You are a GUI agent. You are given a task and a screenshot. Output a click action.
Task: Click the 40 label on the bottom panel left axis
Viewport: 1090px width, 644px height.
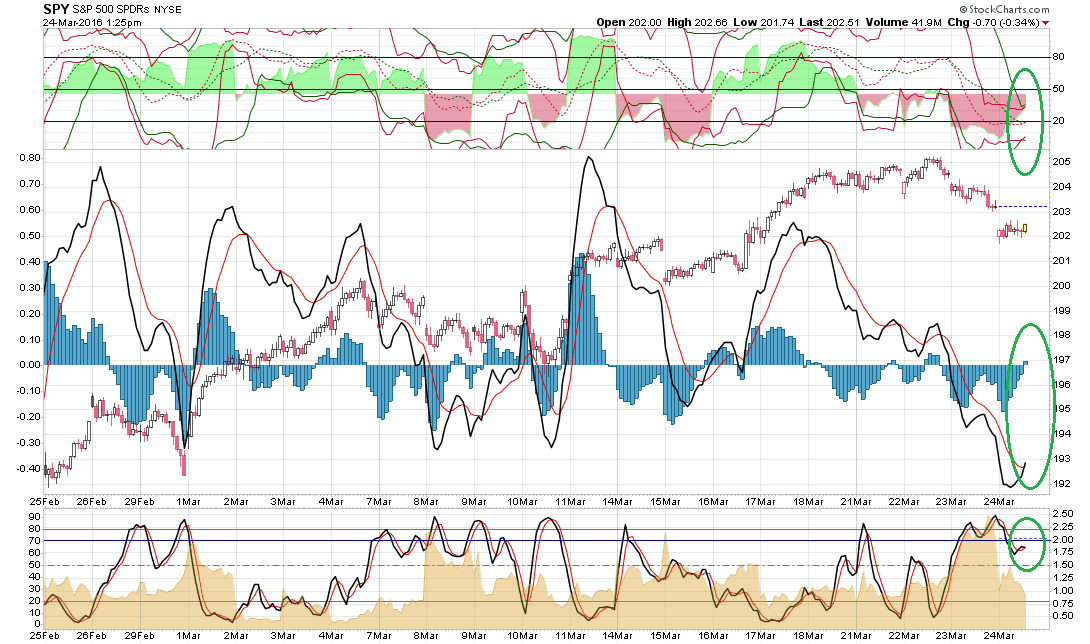pos(35,577)
